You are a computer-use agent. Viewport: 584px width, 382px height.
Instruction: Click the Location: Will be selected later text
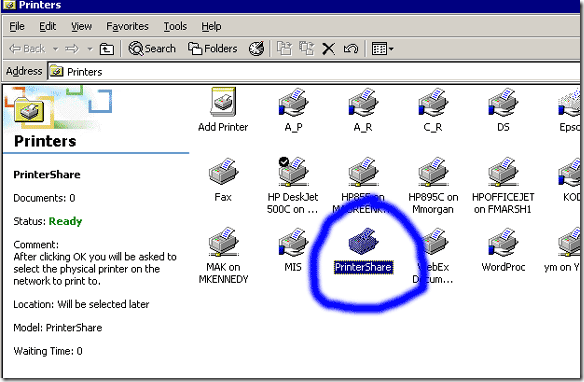point(81,304)
